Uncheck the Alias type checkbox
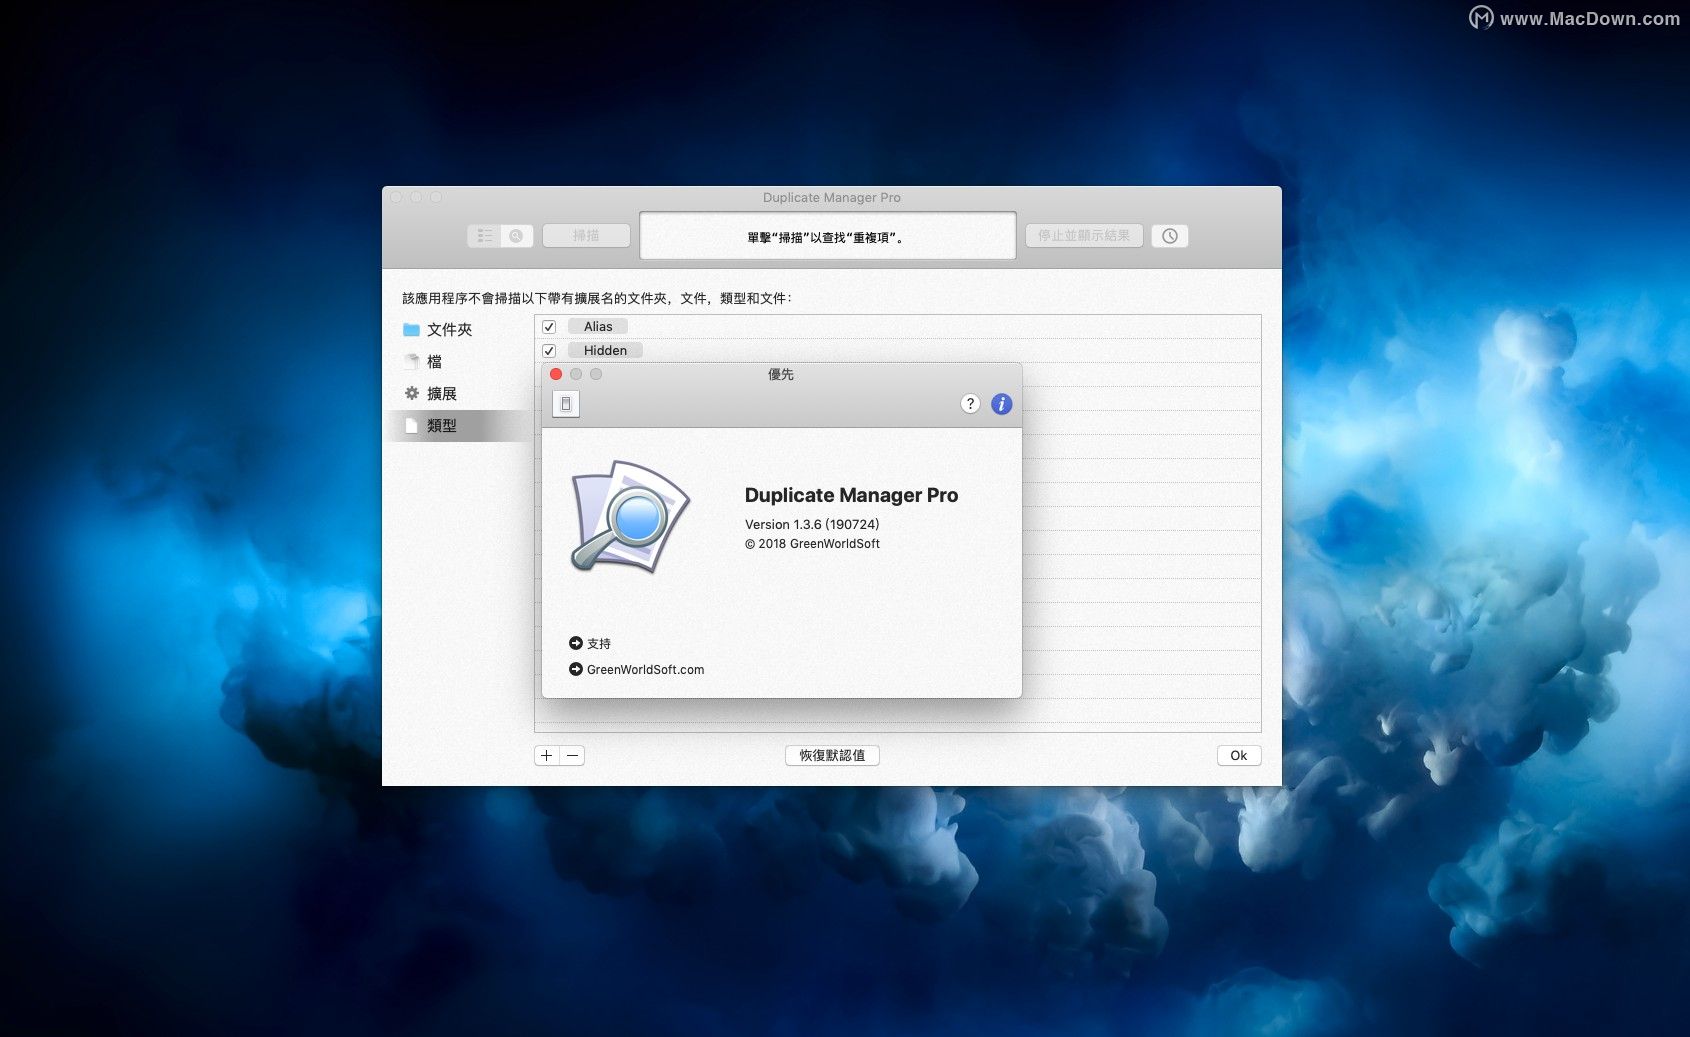Image resolution: width=1690 pixels, height=1037 pixels. click(x=549, y=327)
